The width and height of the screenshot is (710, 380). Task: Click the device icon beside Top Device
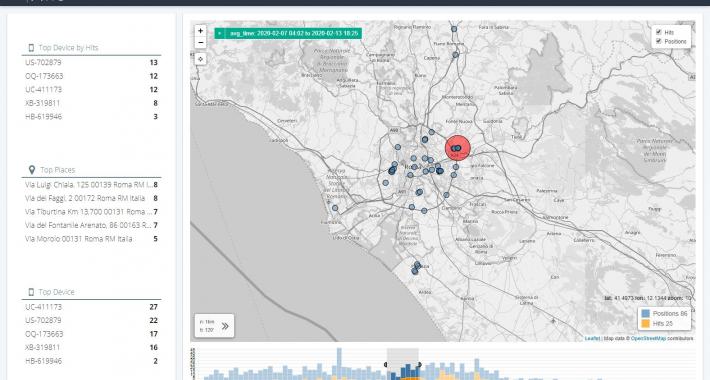coord(31,292)
